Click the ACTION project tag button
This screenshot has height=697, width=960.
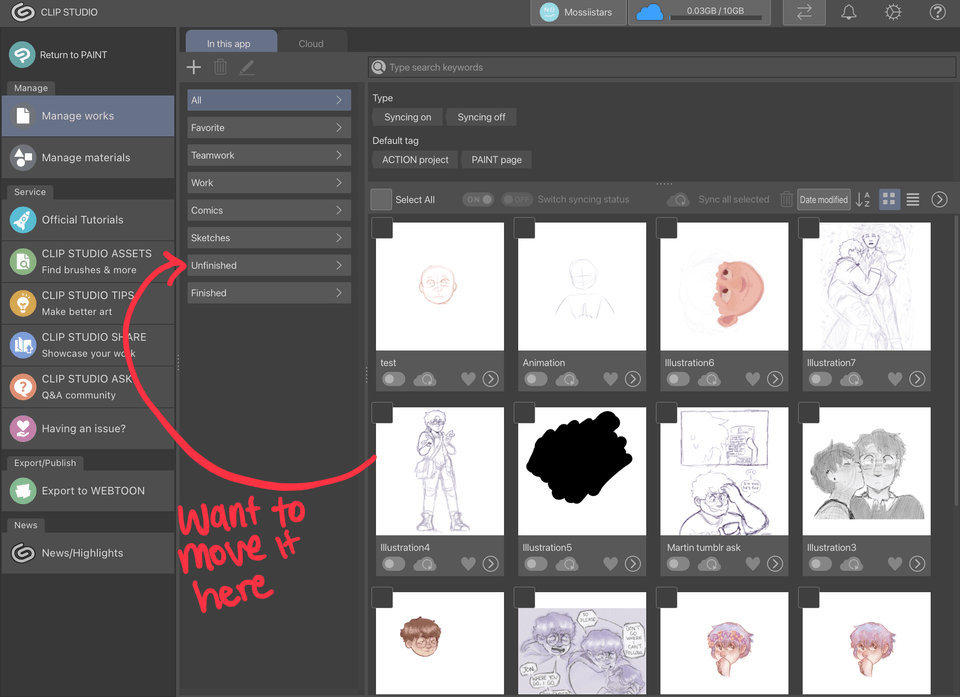[415, 160]
